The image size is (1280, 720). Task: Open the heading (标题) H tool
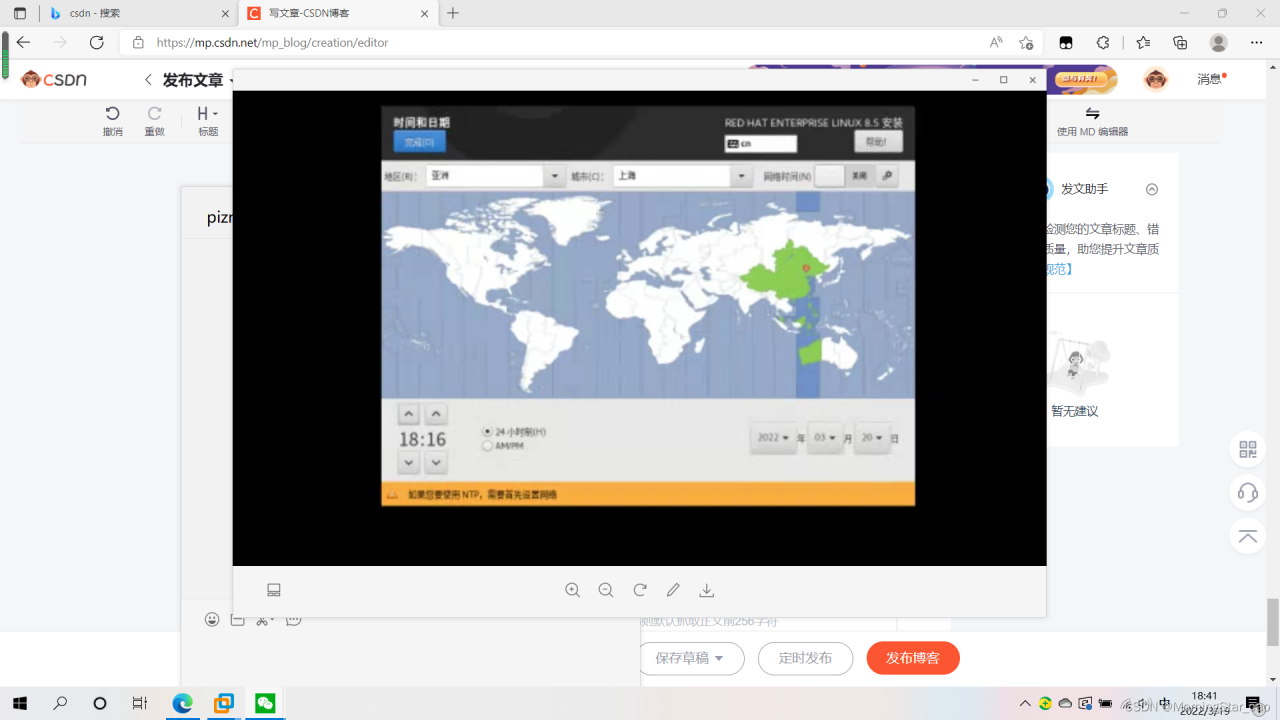pyautogui.click(x=207, y=114)
